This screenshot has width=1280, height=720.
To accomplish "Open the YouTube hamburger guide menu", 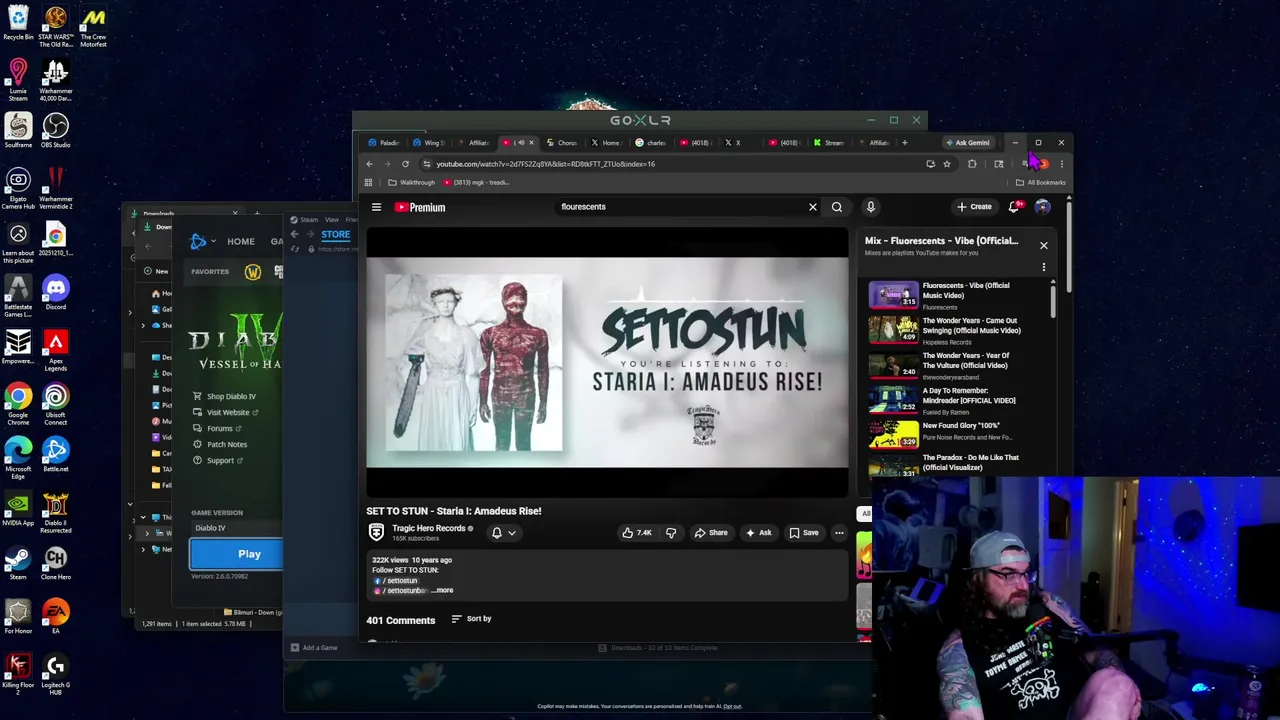I will (376, 207).
